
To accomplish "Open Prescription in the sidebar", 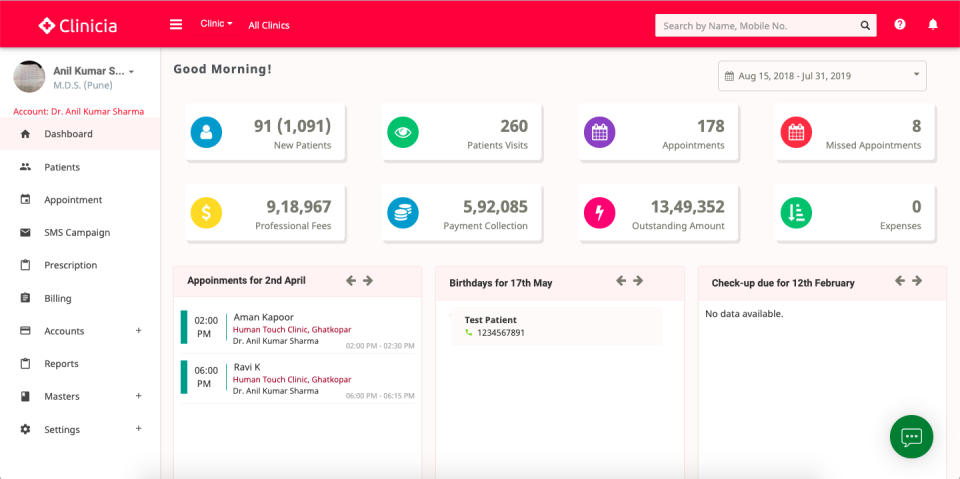I will click(80, 265).
